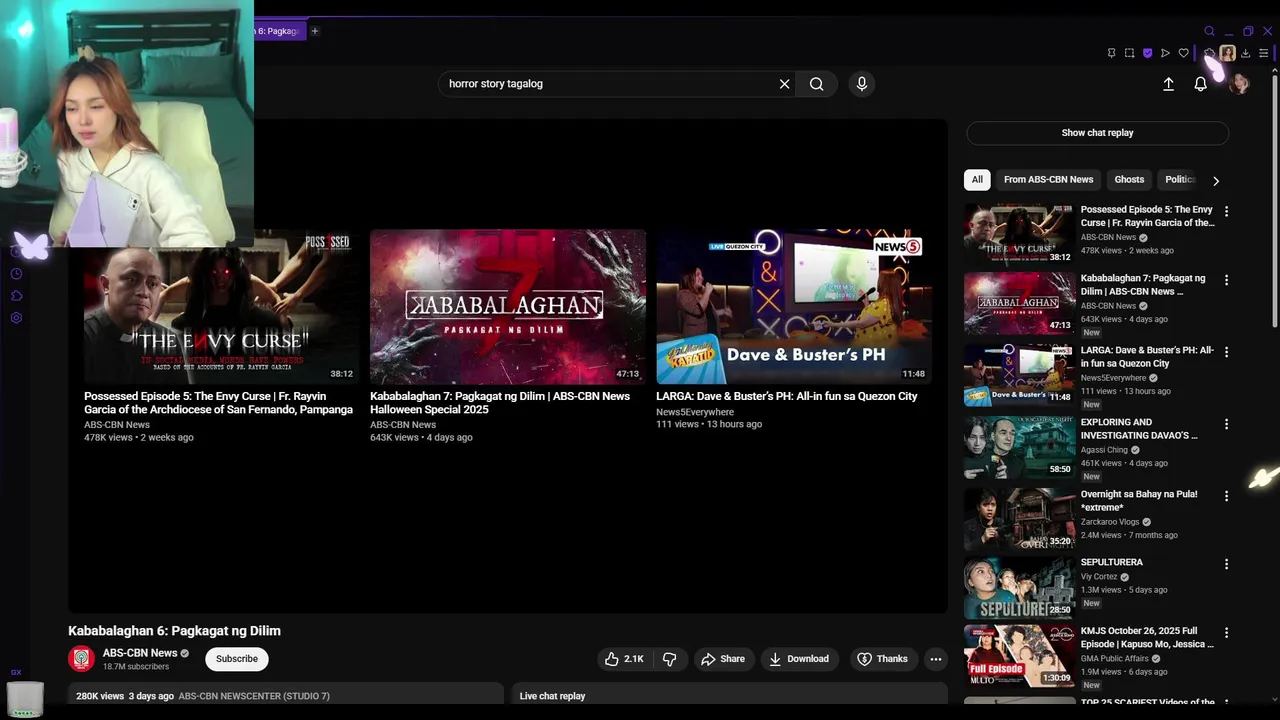The image size is (1280, 720).
Task: Click 'Kababalaghan 6: Pagkagat ng Dilim' video title
Action: tap(174, 631)
